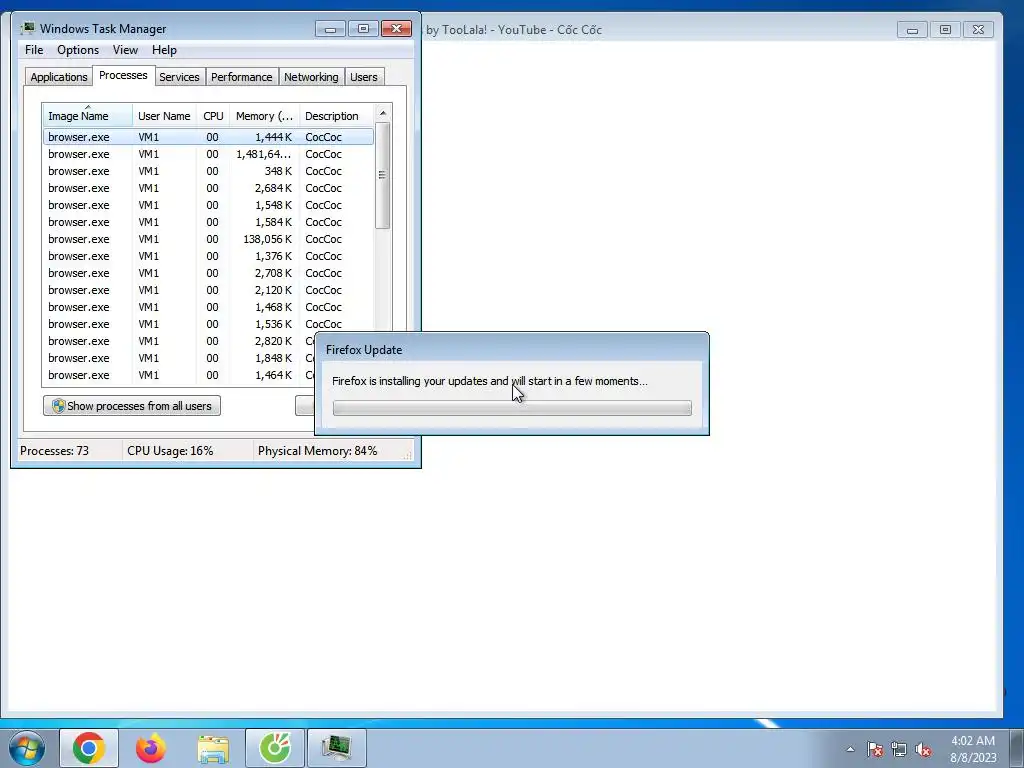
Task: Open the View menu
Action: click(x=125, y=50)
